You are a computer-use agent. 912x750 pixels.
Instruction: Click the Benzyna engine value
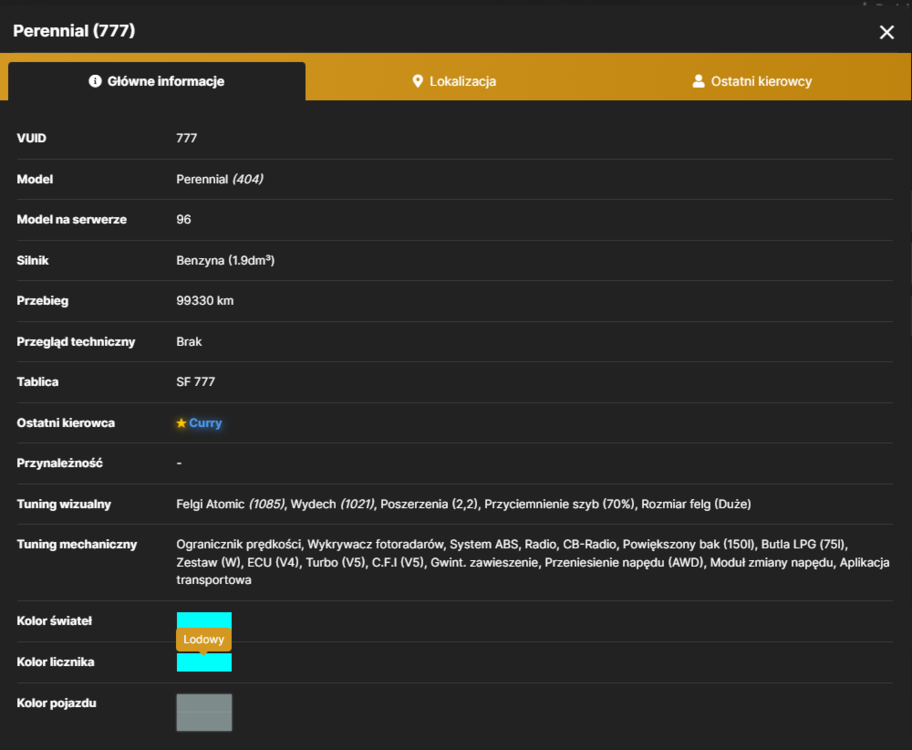(x=225, y=260)
